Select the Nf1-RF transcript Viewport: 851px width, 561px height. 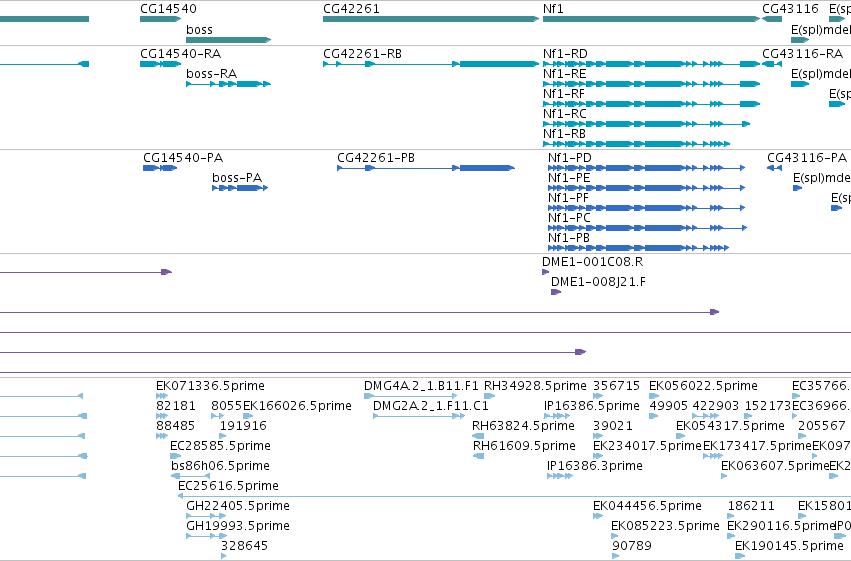click(x=651, y=104)
